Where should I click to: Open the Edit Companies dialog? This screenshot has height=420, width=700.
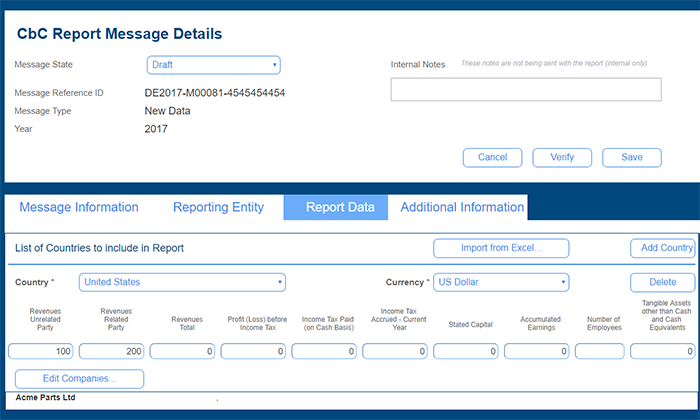(x=79, y=379)
